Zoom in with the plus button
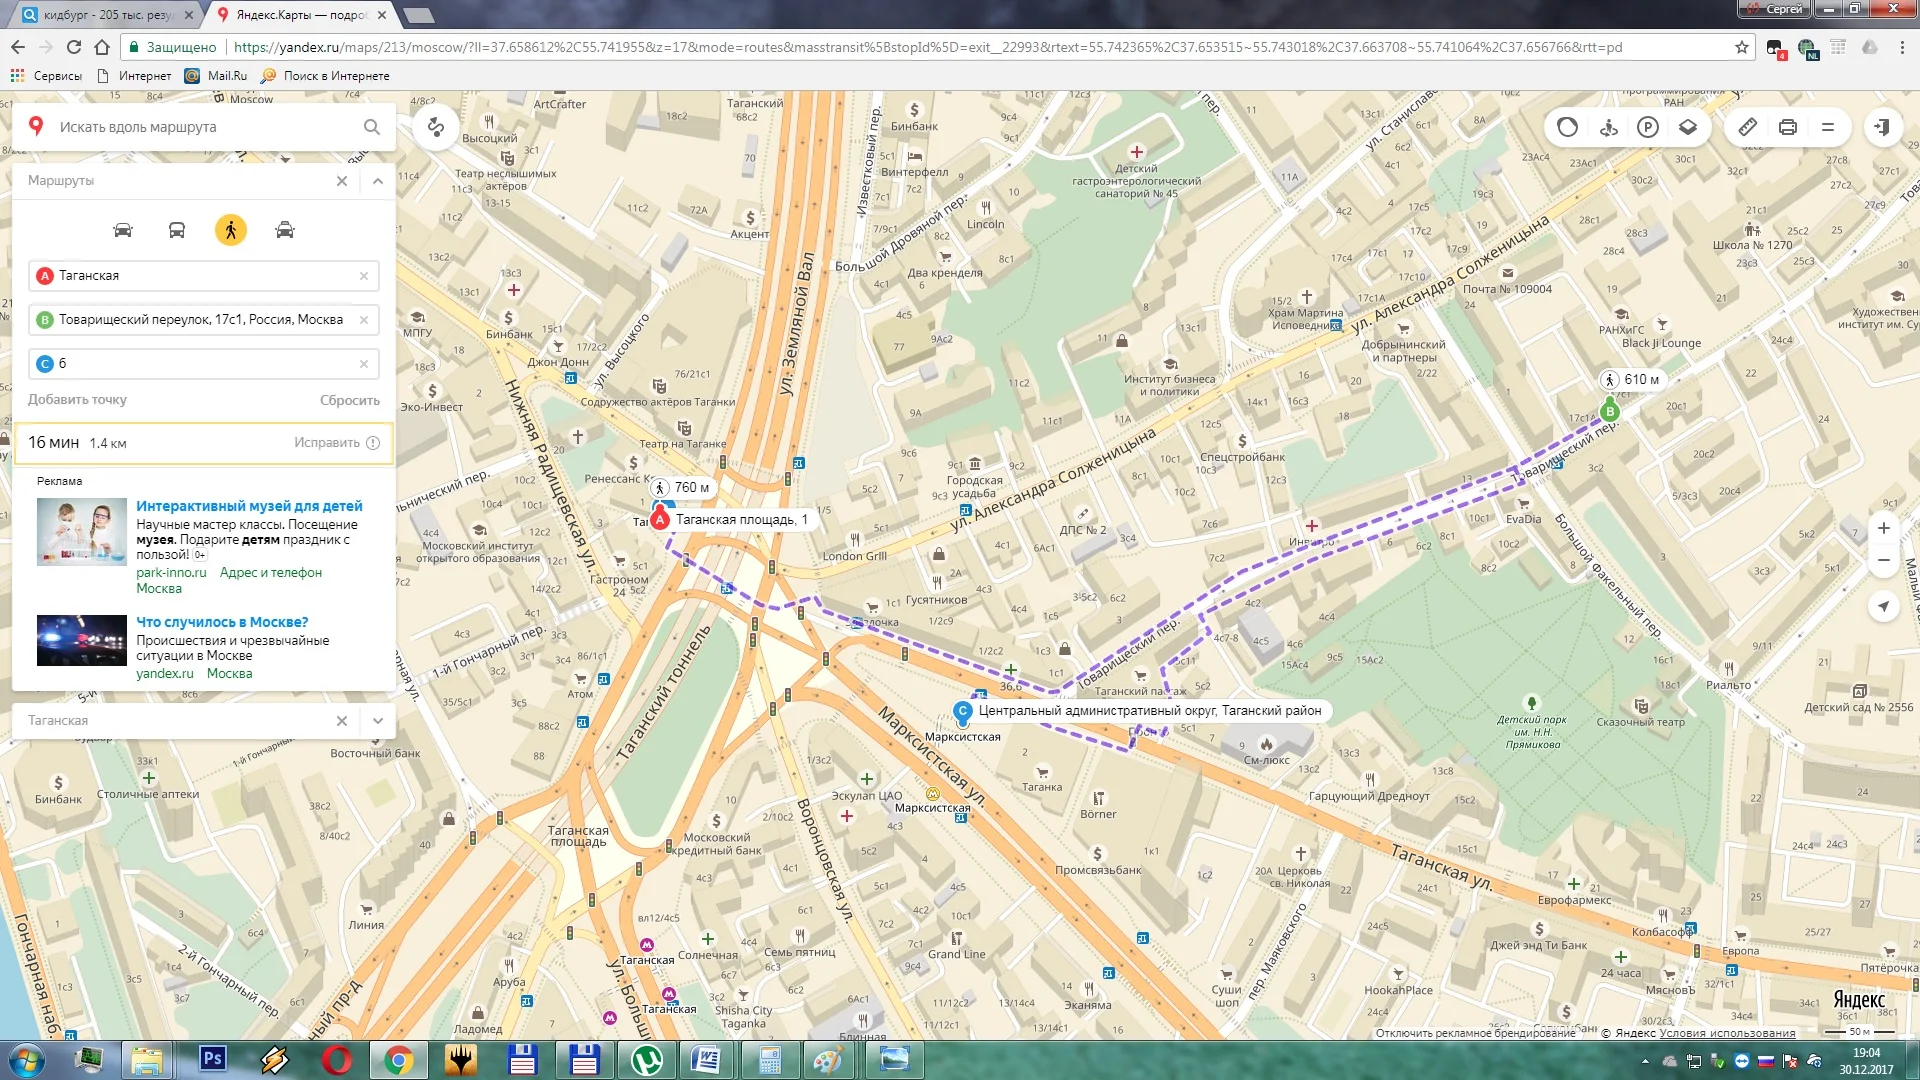The image size is (1920, 1080). (x=1883, y=528)
